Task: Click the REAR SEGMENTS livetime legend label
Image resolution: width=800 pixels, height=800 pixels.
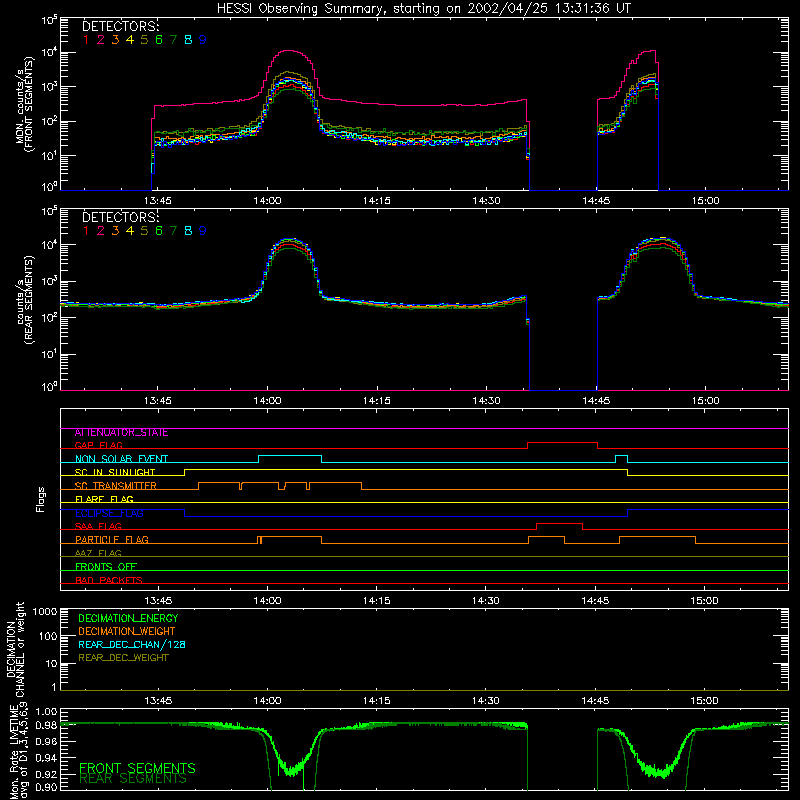Action: click(x=133, y=779)
